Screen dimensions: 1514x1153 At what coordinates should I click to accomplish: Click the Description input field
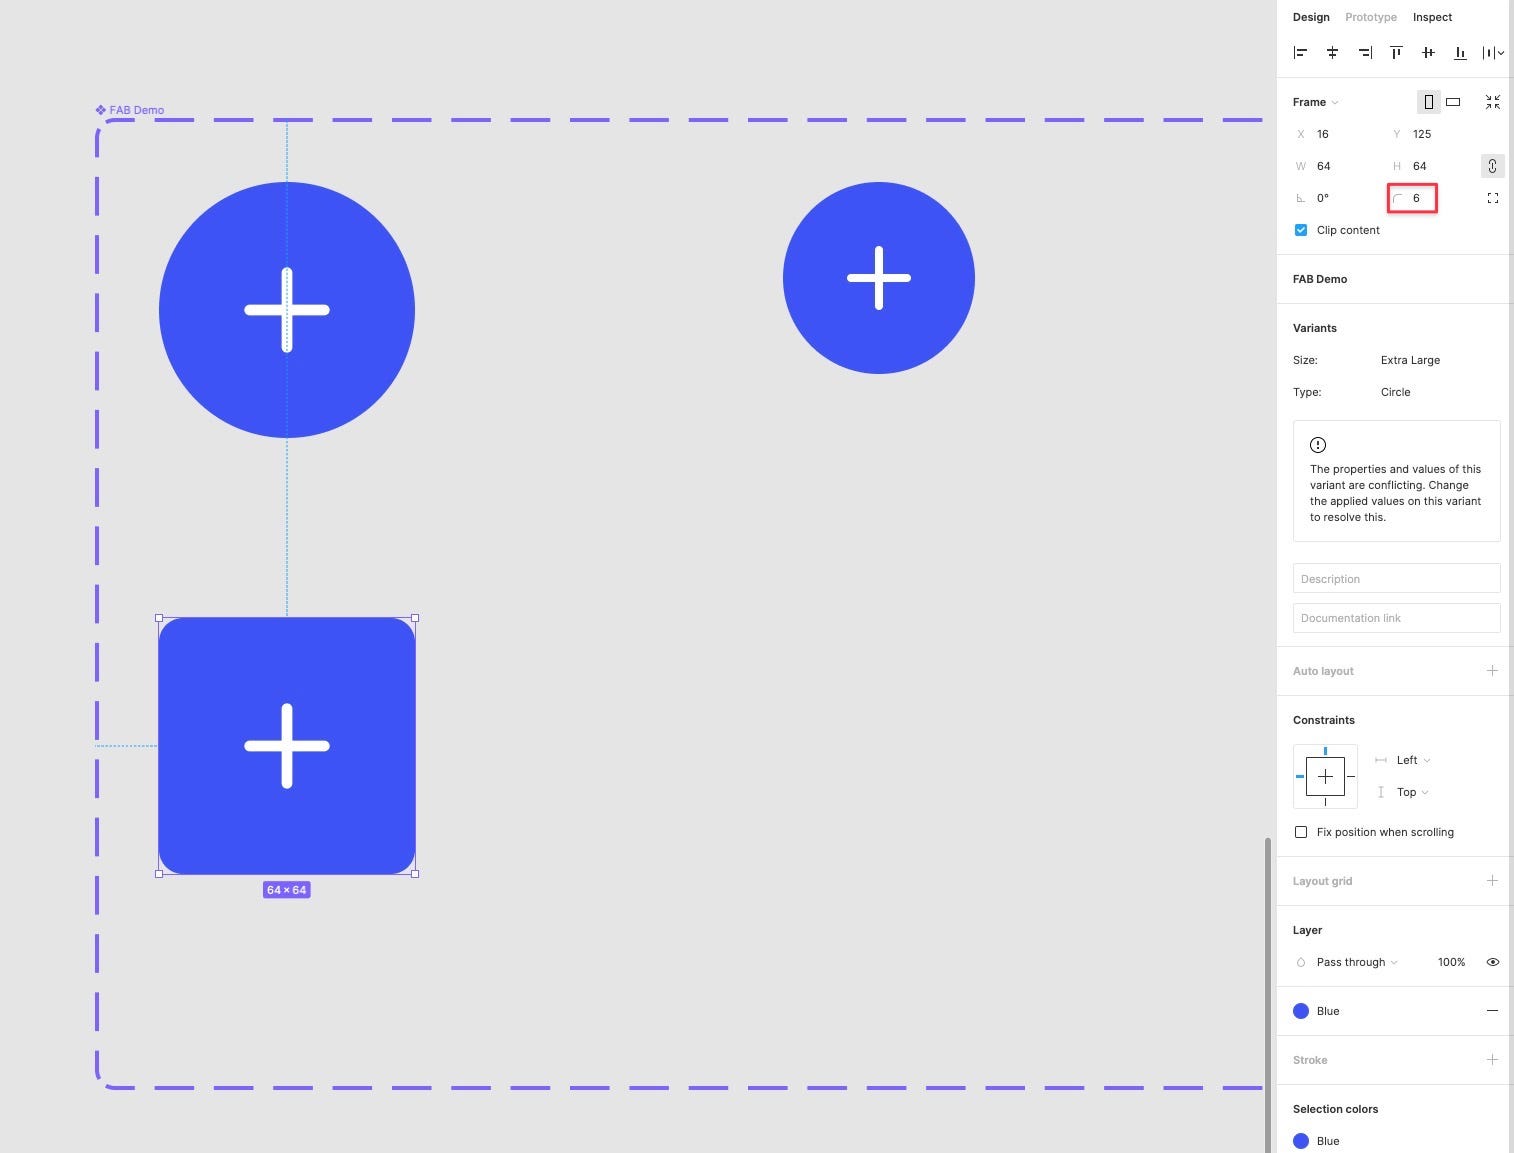coord(1396,579)
